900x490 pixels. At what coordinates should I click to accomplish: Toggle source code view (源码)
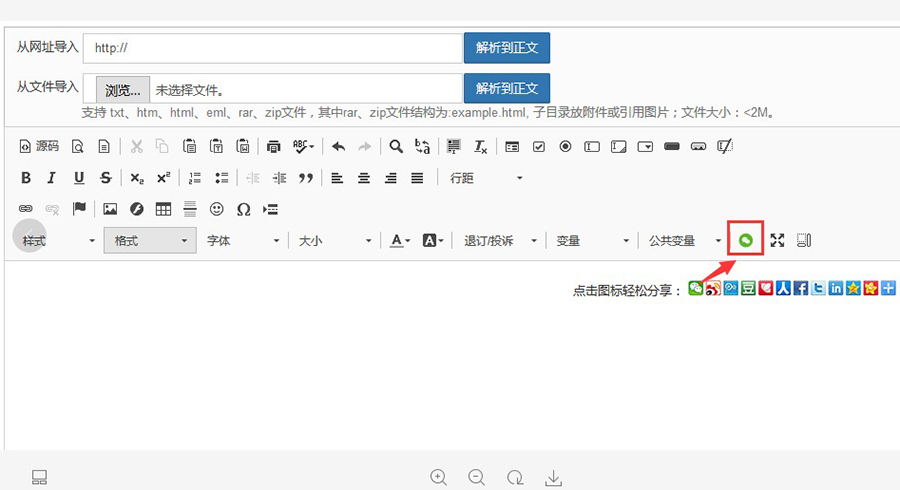click(40, 147)
